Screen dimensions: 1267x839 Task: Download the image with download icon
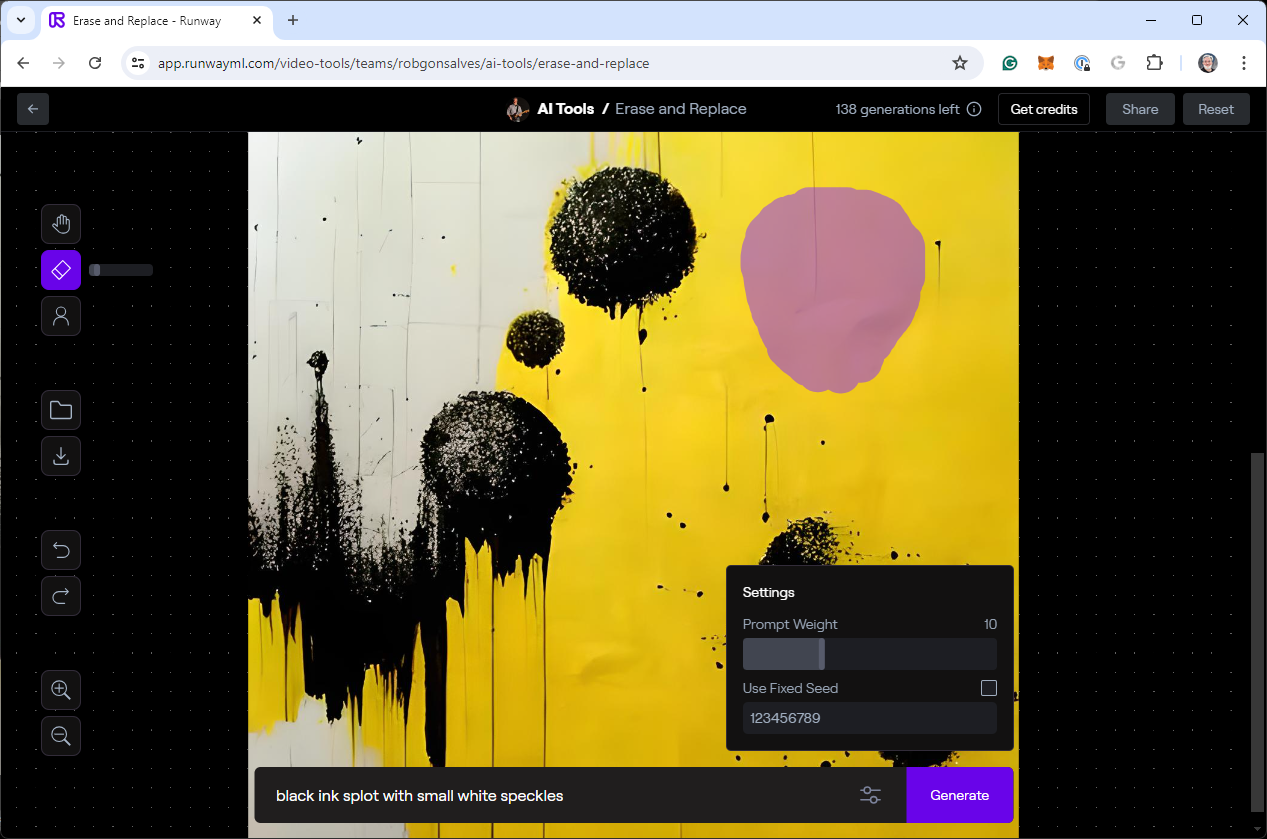tap(61, 456)
